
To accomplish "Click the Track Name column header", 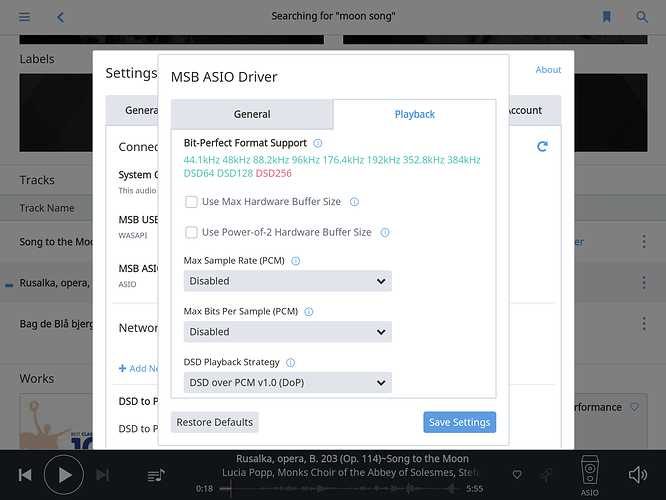I will (47, 208).
